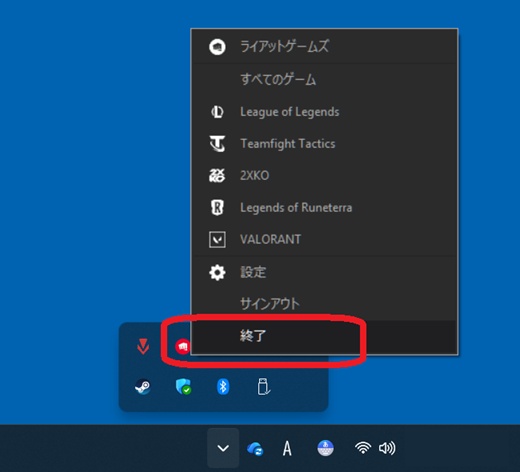Screen dimensions: 520x472
Task: Open Legends of Runeterra menu entry
Action: pos(324,207)
